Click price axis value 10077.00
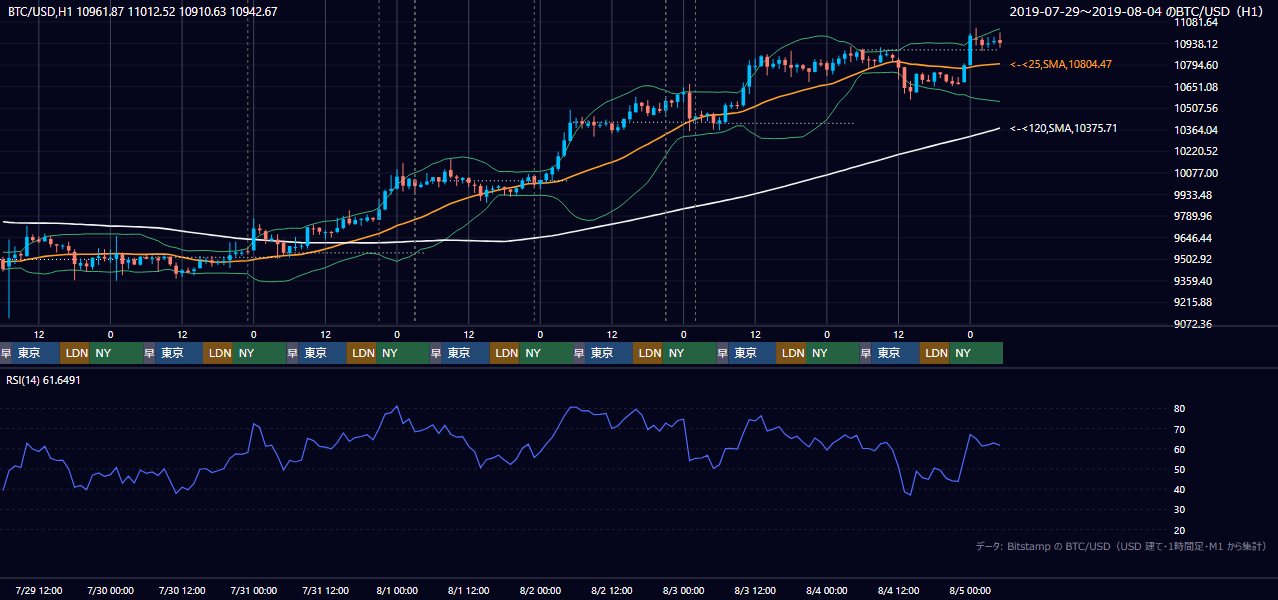The height and width of the screenshot is (600, 1278). tap(1196, 173)
